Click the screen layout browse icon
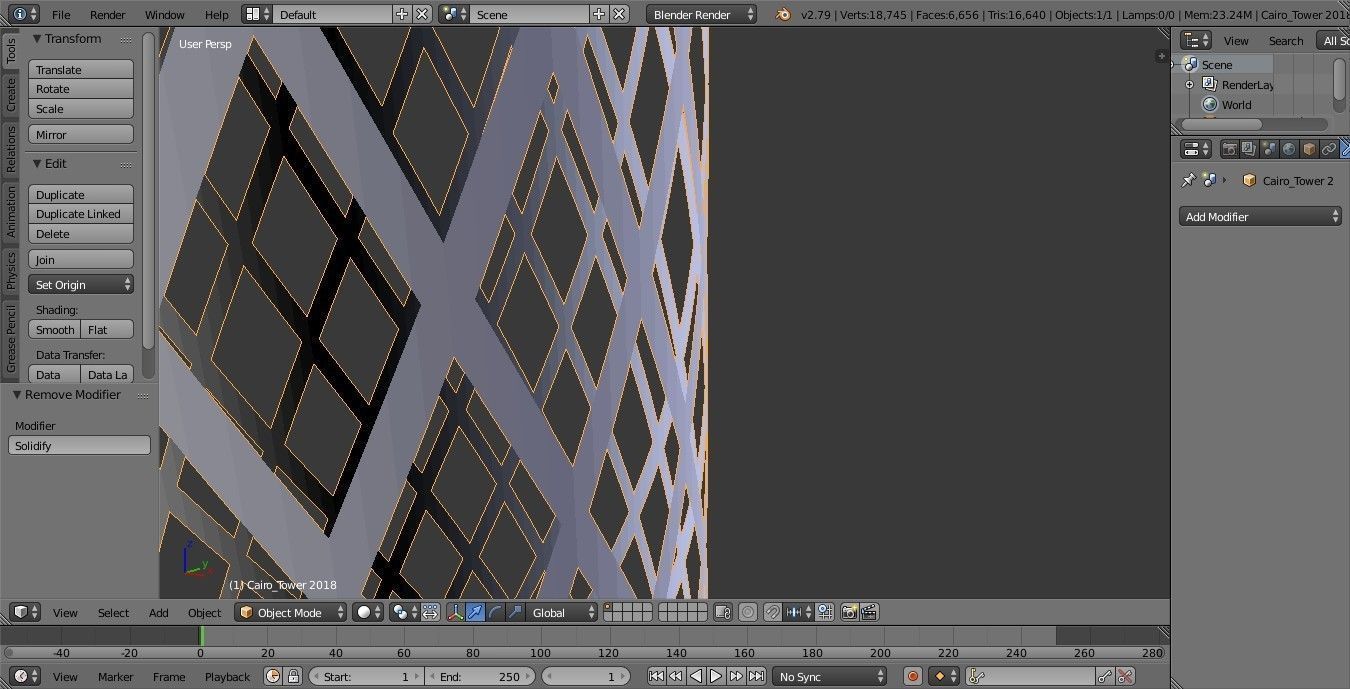Screen dimensions: 1350x689 (256, 14)
